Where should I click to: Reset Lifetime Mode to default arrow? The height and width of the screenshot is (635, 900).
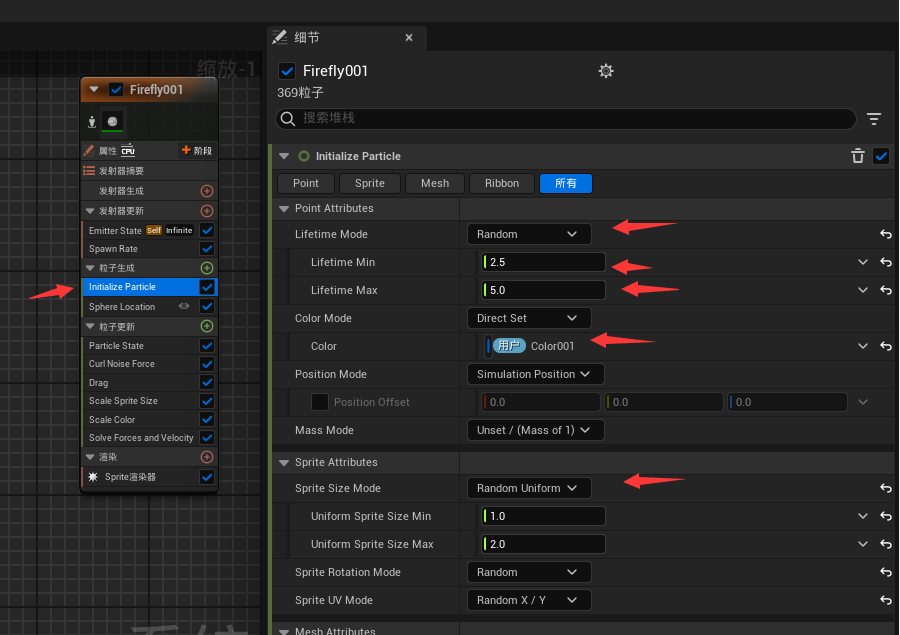886,234
